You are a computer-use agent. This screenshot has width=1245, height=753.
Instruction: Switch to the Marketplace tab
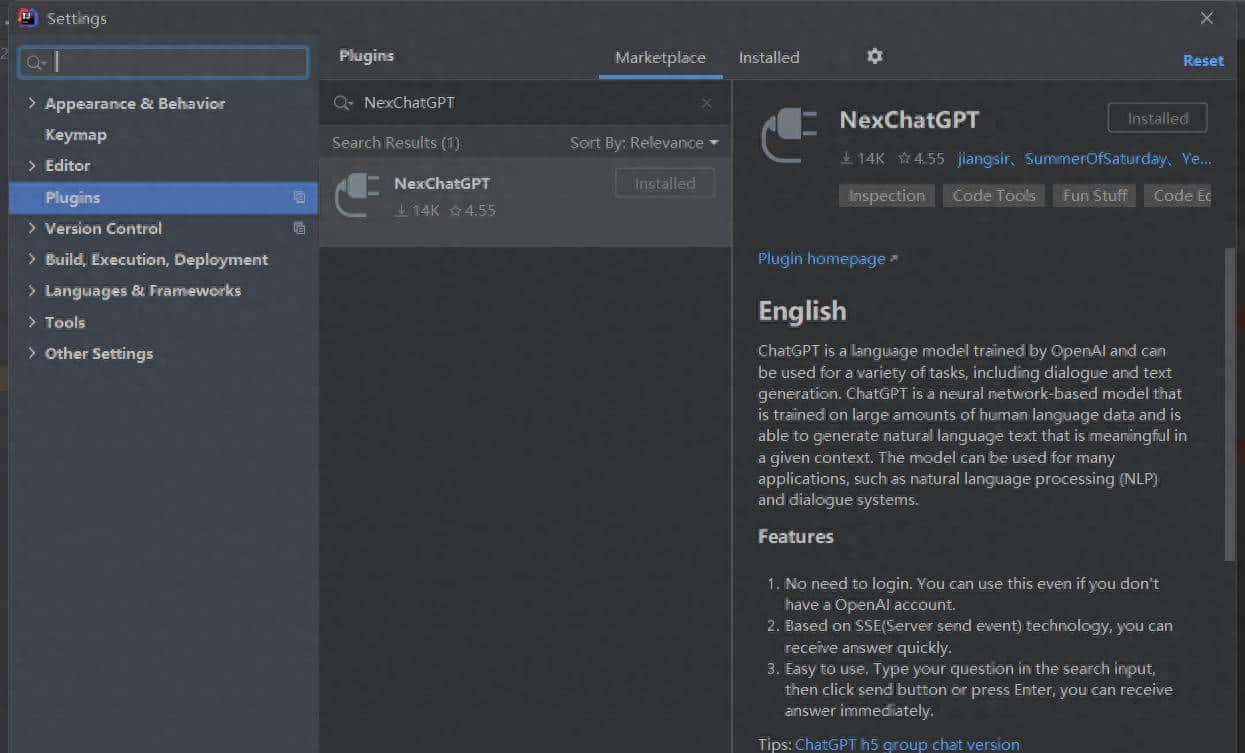660,58
